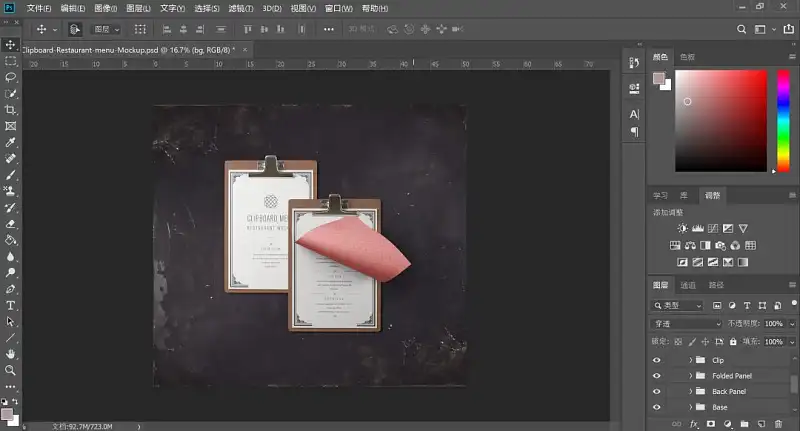Select the Crop tool

pyautogui.click(x=10, y=110)
